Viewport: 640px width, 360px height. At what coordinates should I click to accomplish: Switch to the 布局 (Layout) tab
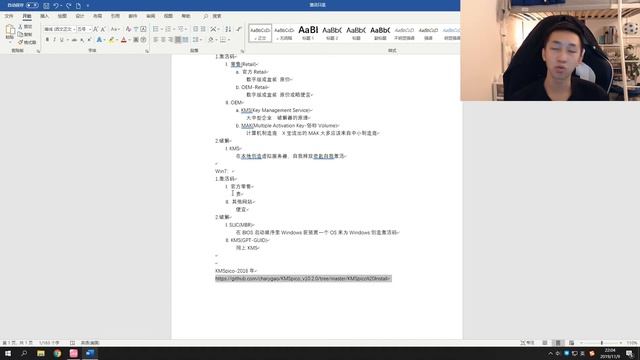pos(98,16)
